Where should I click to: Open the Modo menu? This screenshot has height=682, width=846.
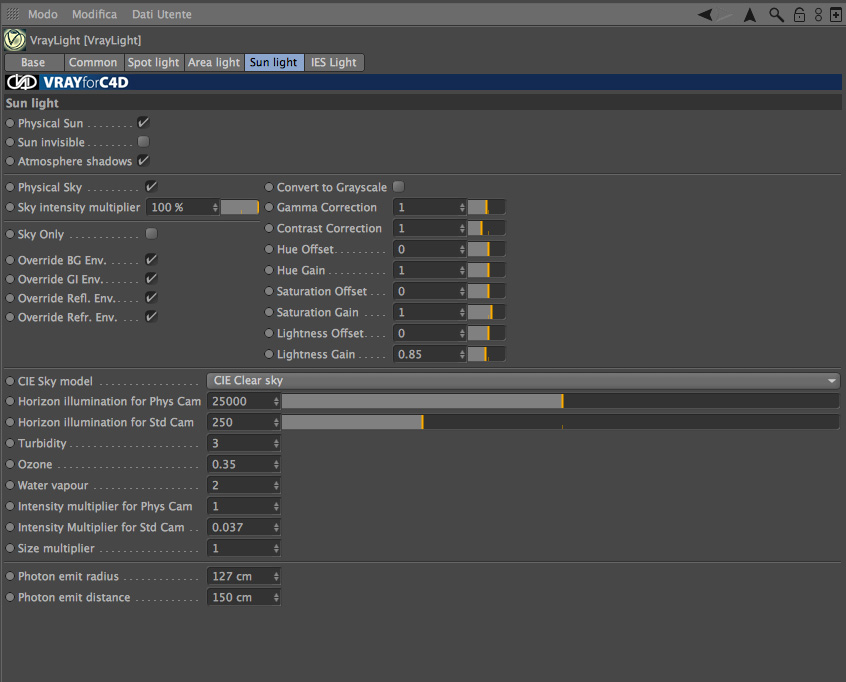(x=43, y=14)
